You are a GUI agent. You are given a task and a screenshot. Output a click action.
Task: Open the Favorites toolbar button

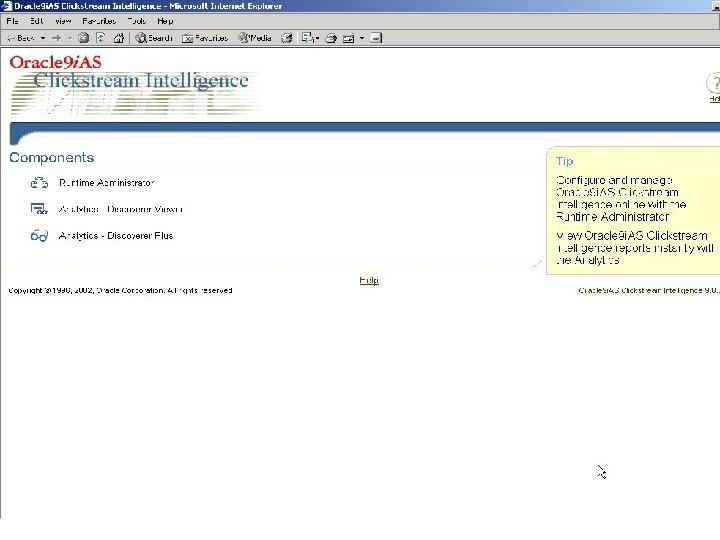[x=205, y=38]
